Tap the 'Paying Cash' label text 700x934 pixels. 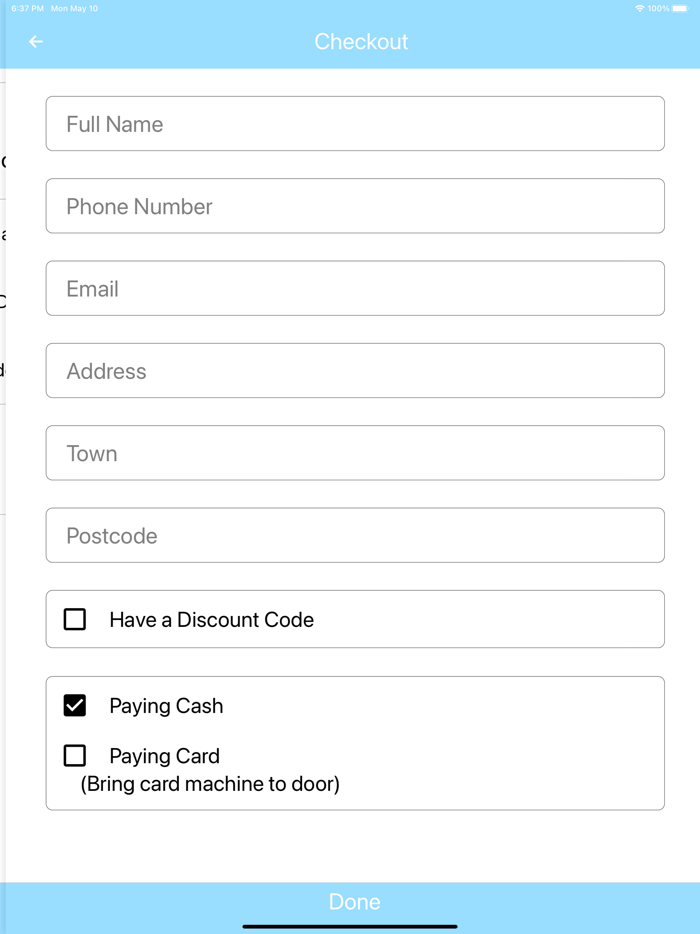click(x=166, y=706)
